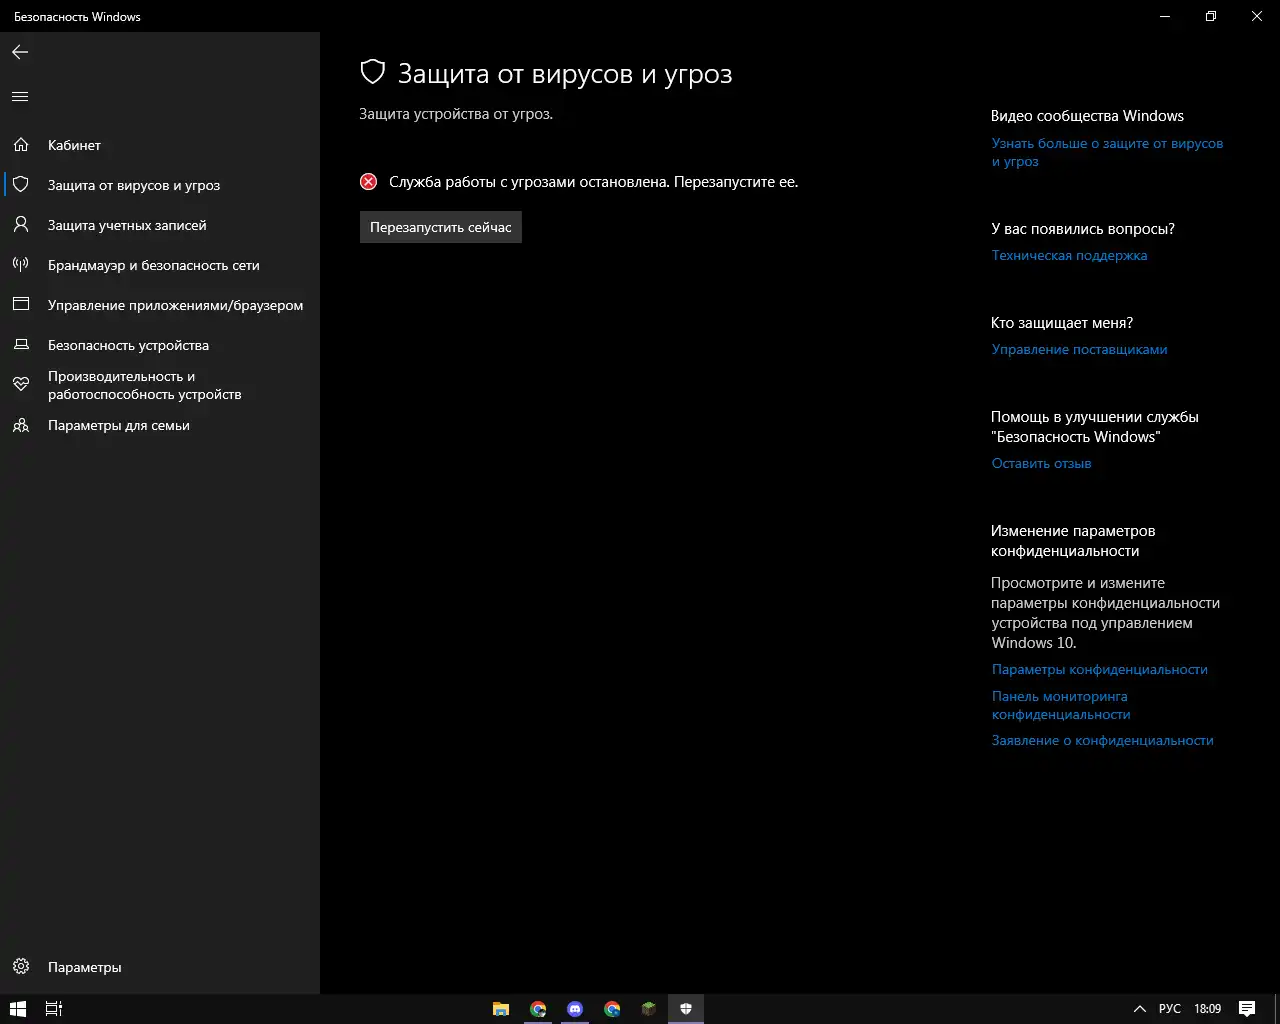Toggle the hamburger navigation menu
Screen dimensions: 1280x1024
tap(20, 97)
